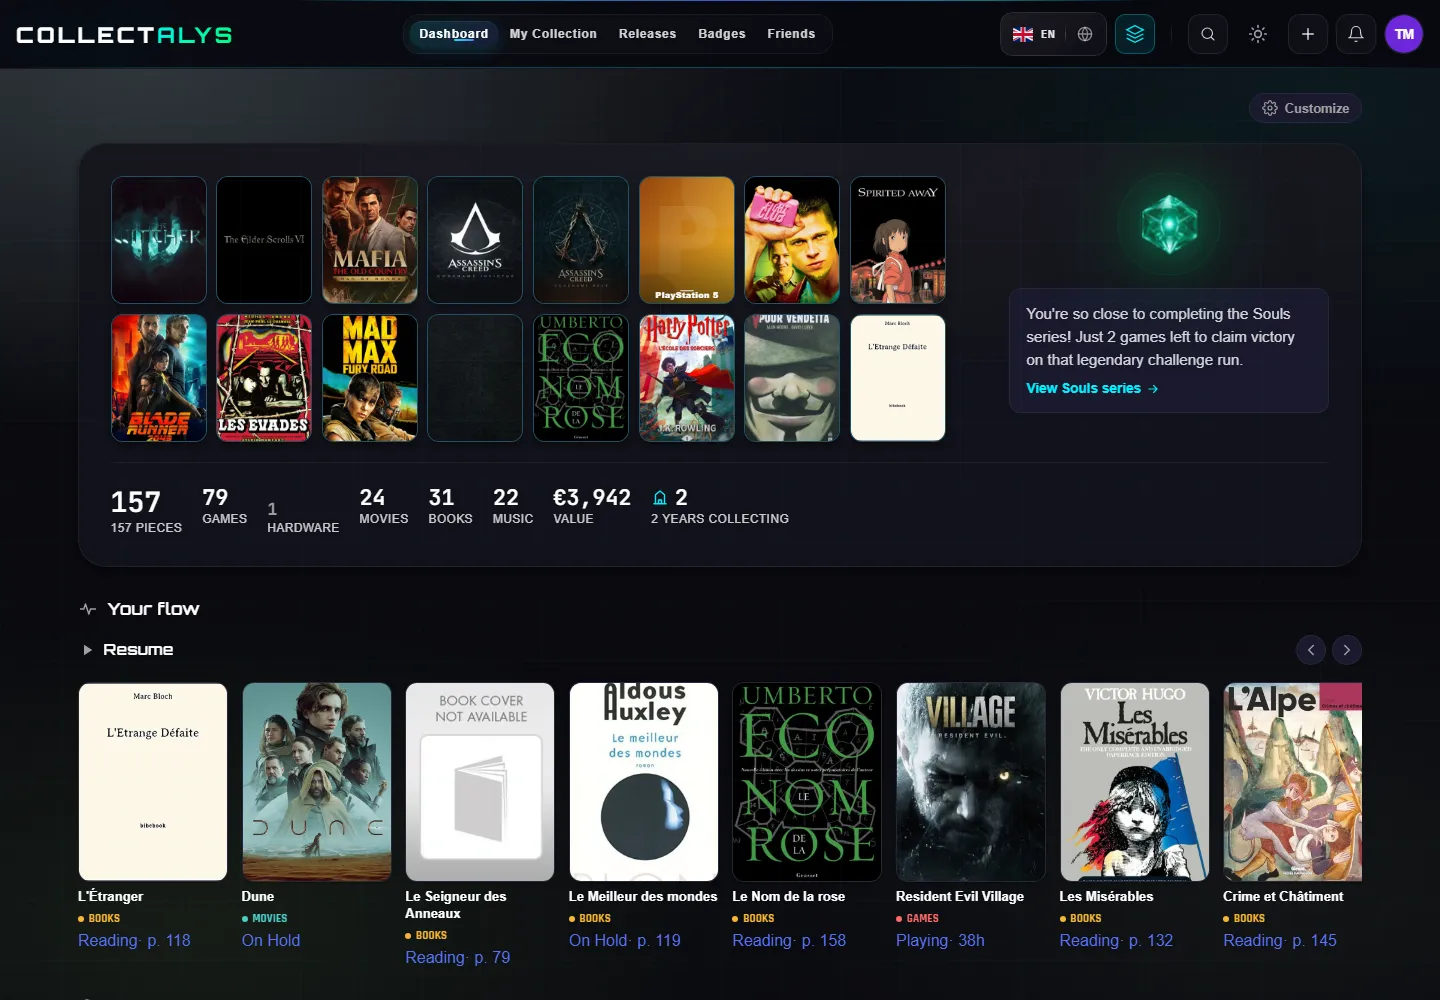Image resolution: width=1440 pixels, height=1000 pixels.
Task: Click the Customize button
Action: [x=1305, y=108]
